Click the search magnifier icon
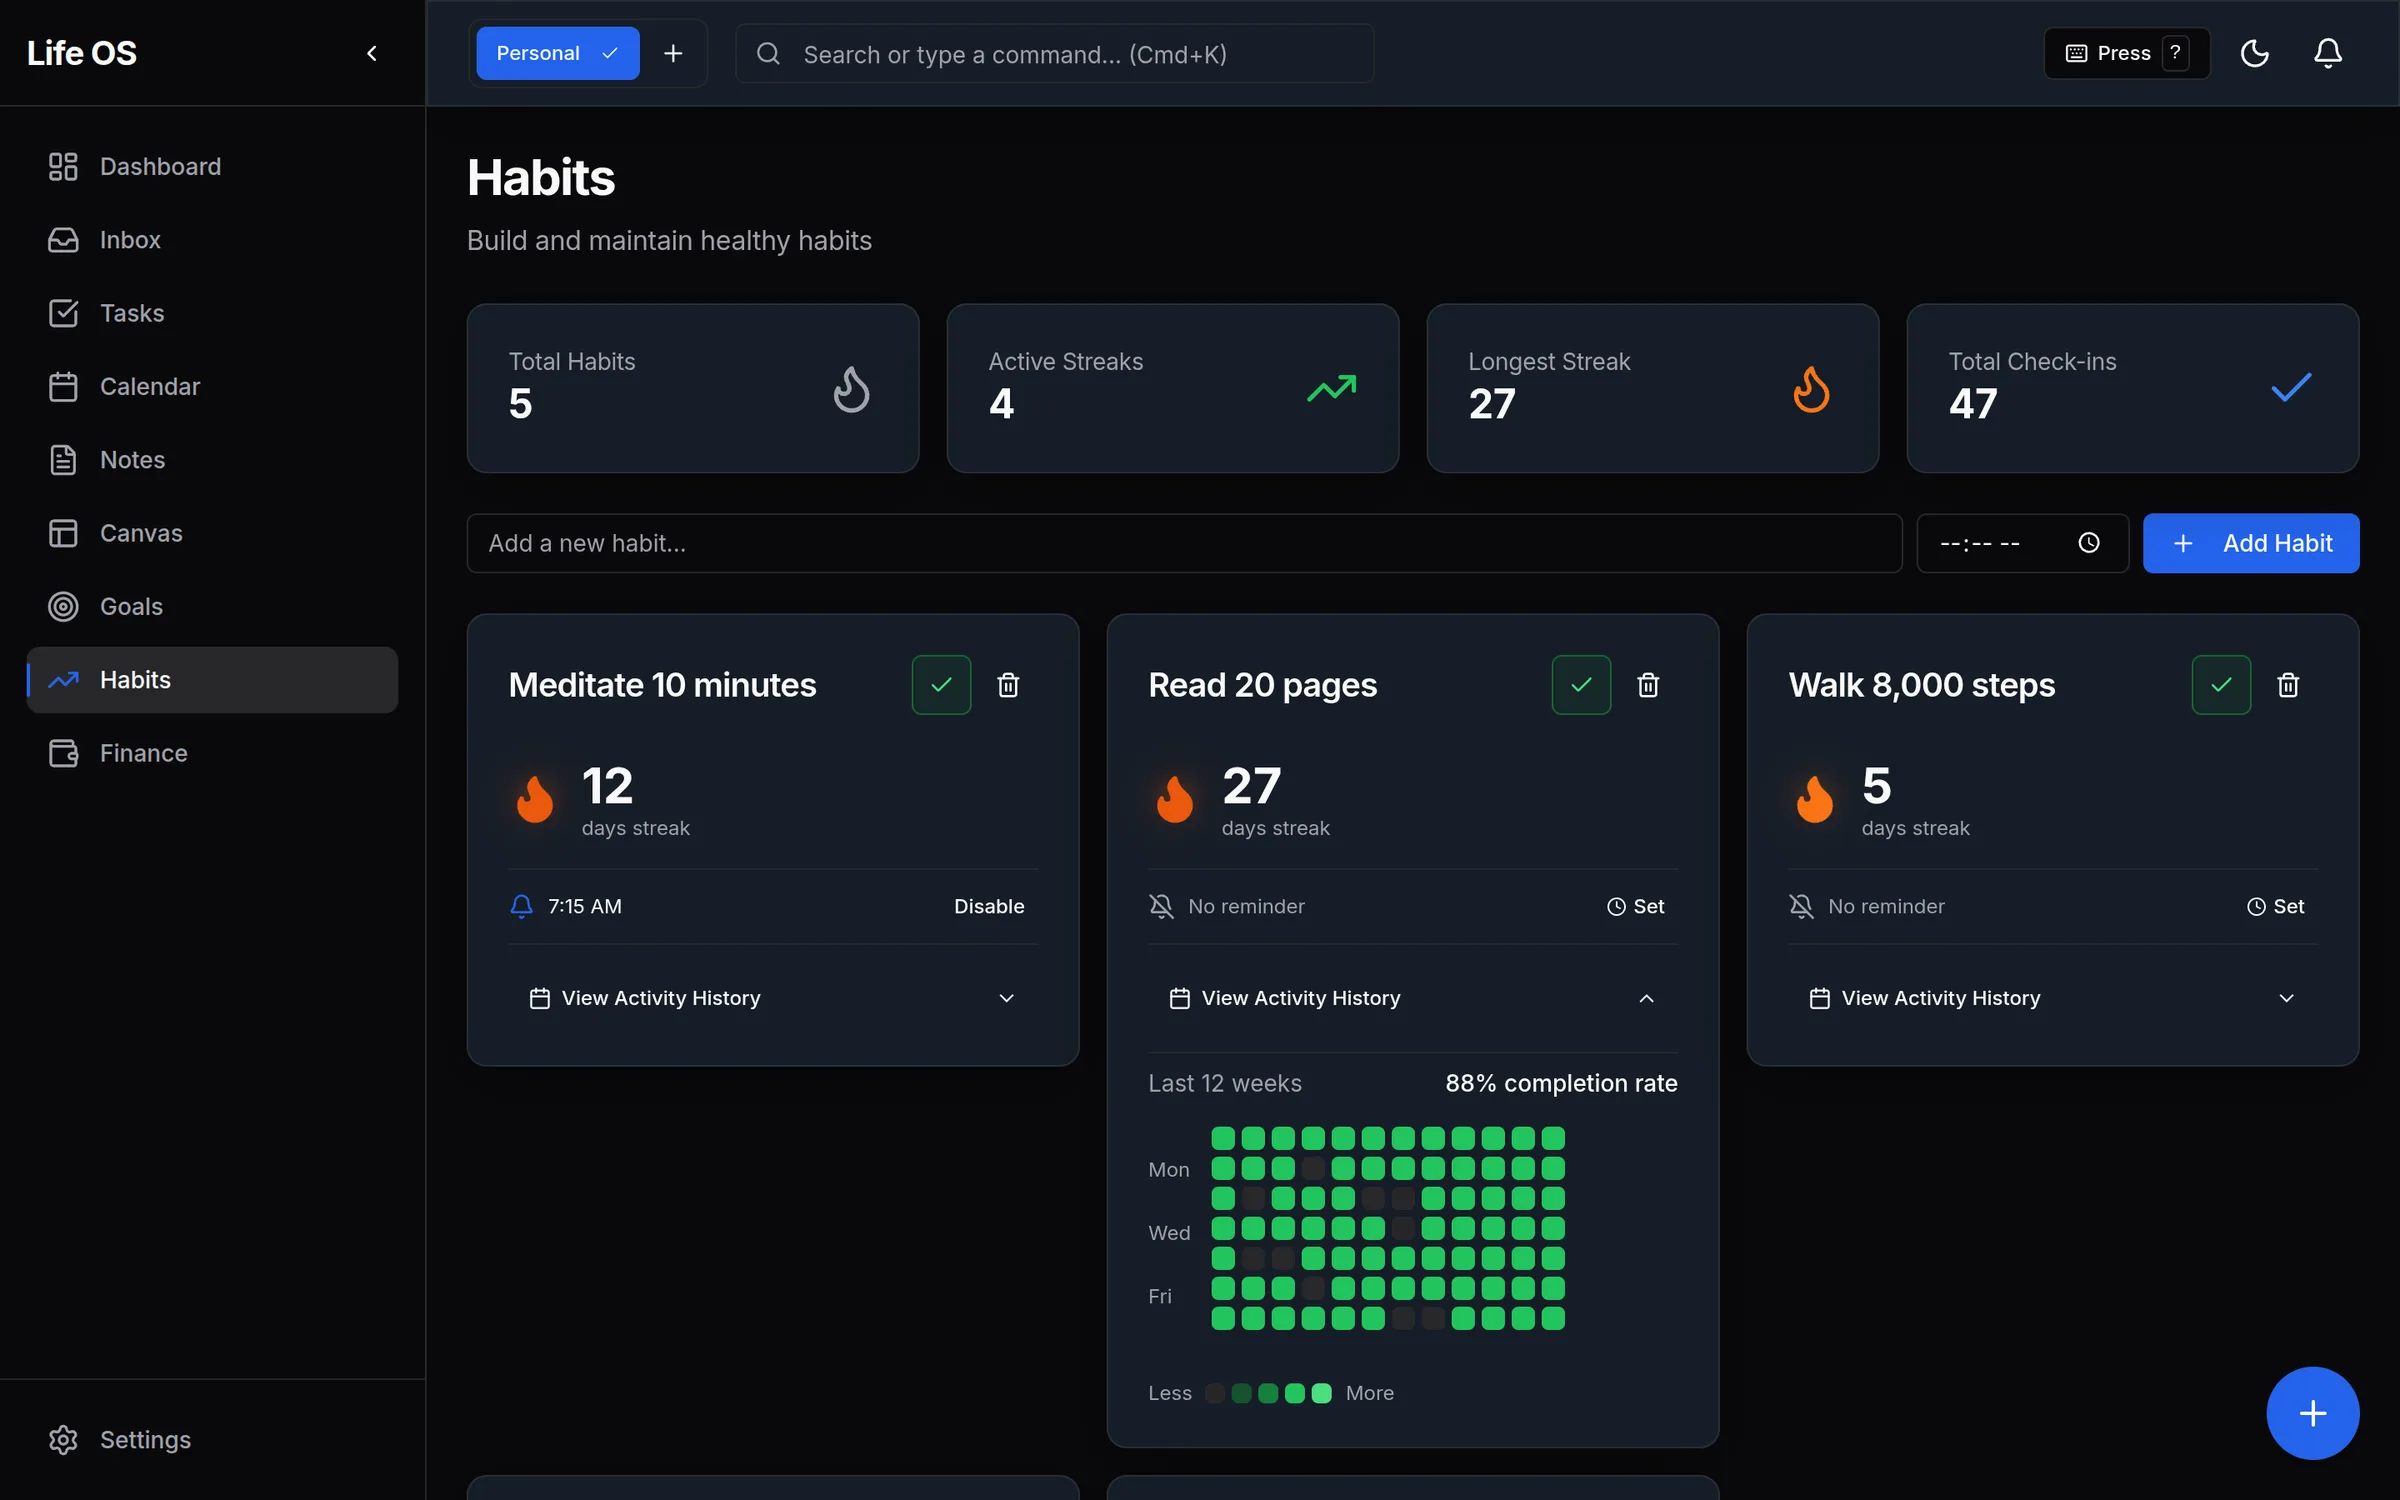 (x=768, y=54)
